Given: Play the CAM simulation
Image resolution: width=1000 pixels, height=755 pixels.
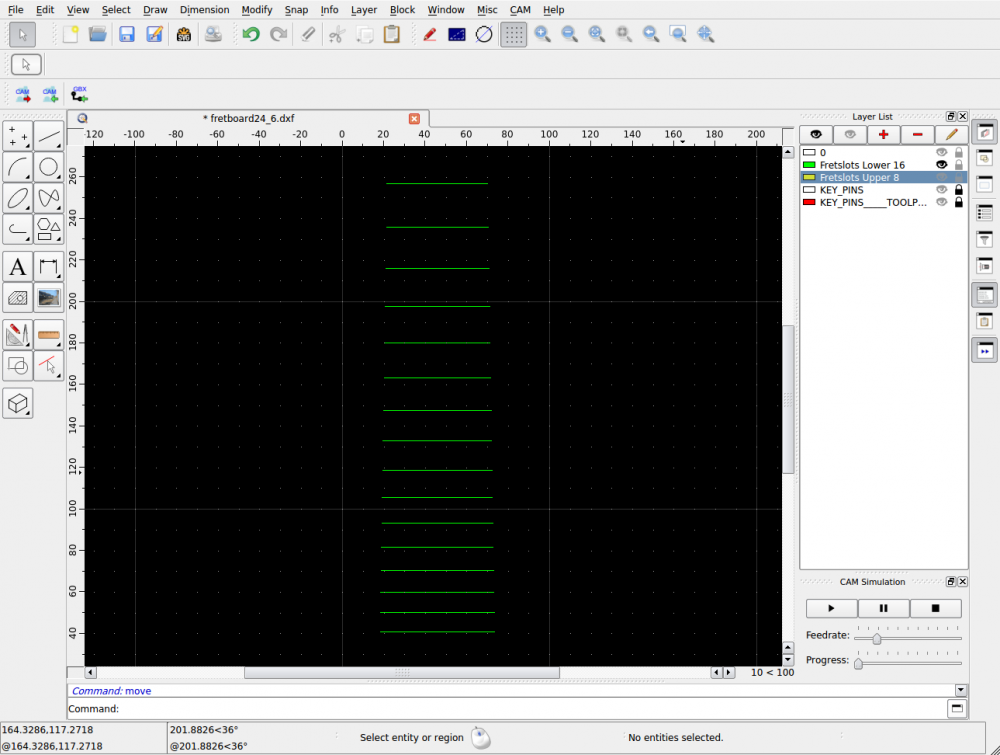Looking at the screenshot, I should click(832, 608).
